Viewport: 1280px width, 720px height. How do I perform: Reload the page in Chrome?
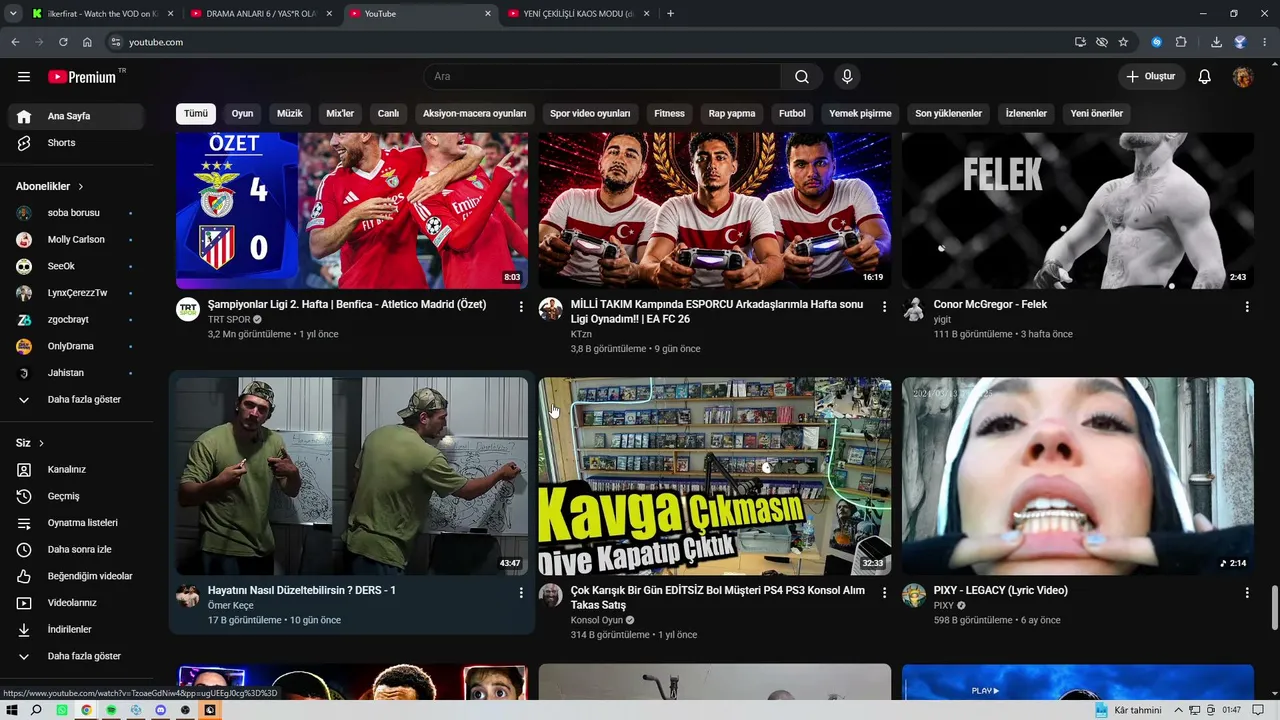click(63, 42)
